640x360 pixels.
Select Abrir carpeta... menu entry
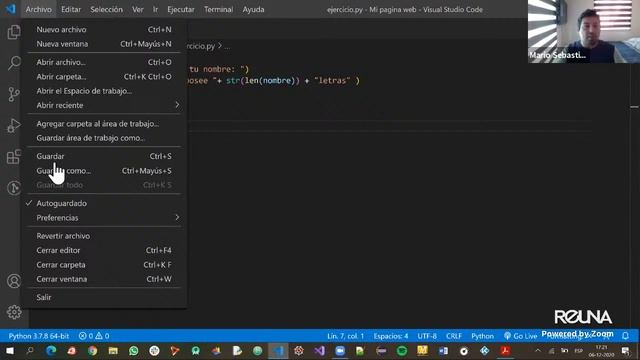(x=104, y=76)
